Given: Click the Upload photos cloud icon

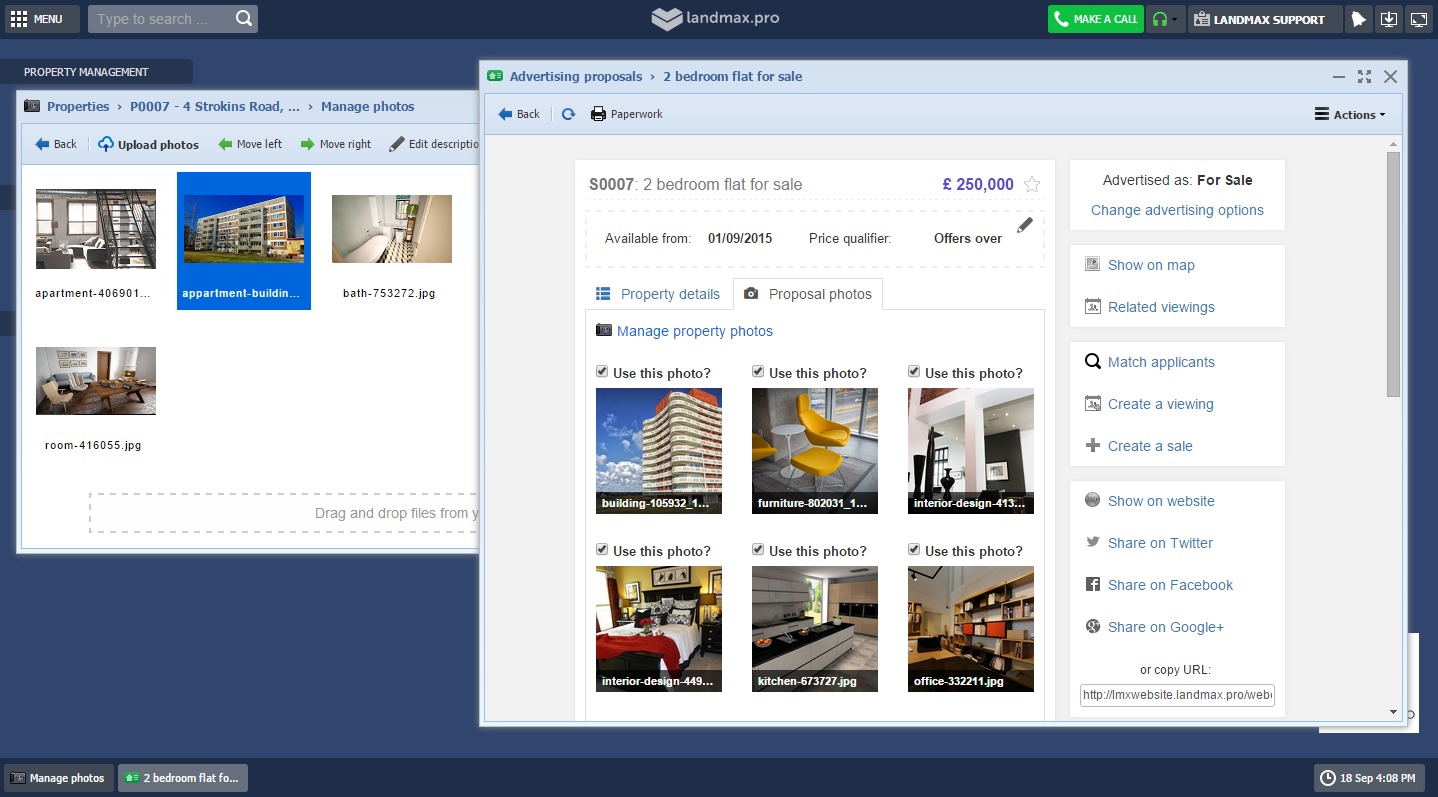Looking at the screenshot, I should [106, 144].
